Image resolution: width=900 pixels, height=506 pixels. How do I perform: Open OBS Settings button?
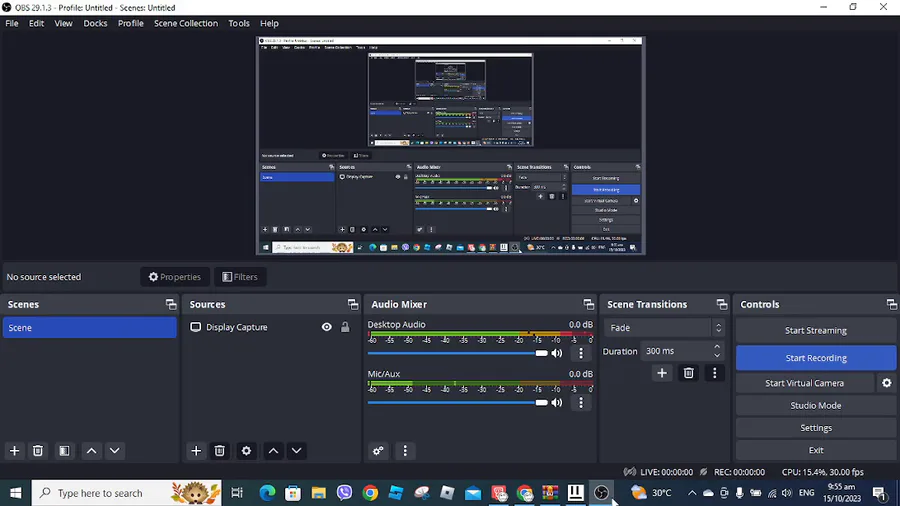816,427
